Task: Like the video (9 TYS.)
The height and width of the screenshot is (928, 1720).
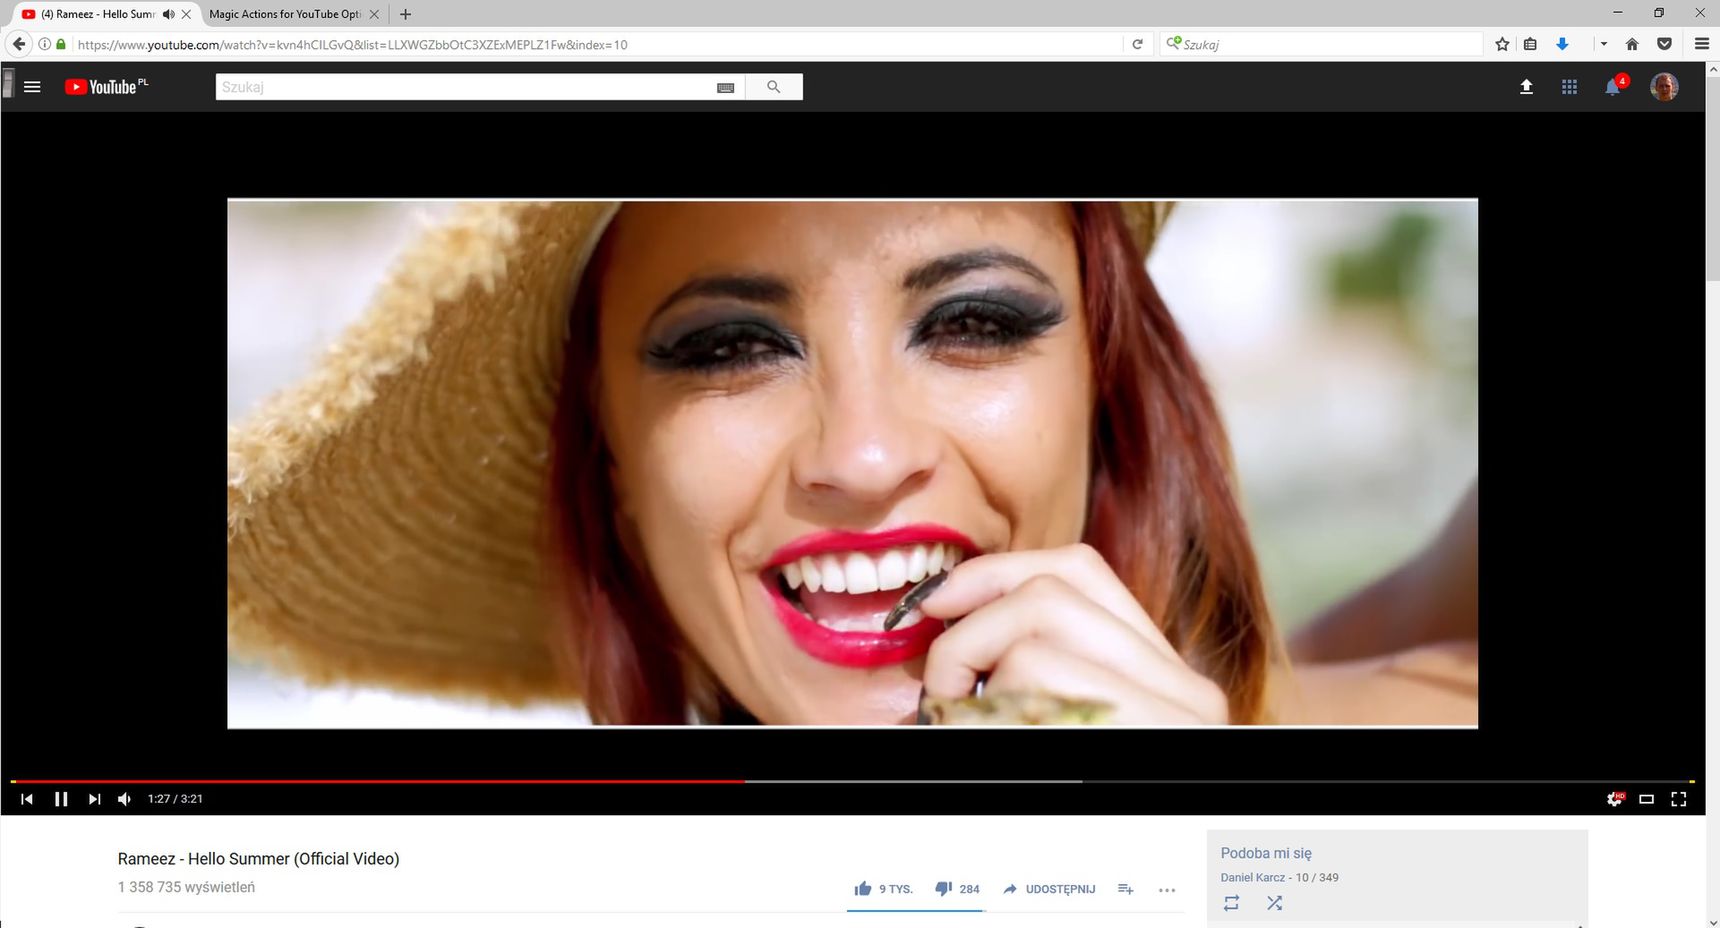Action: pyautogui.click(x=884, y=889)
